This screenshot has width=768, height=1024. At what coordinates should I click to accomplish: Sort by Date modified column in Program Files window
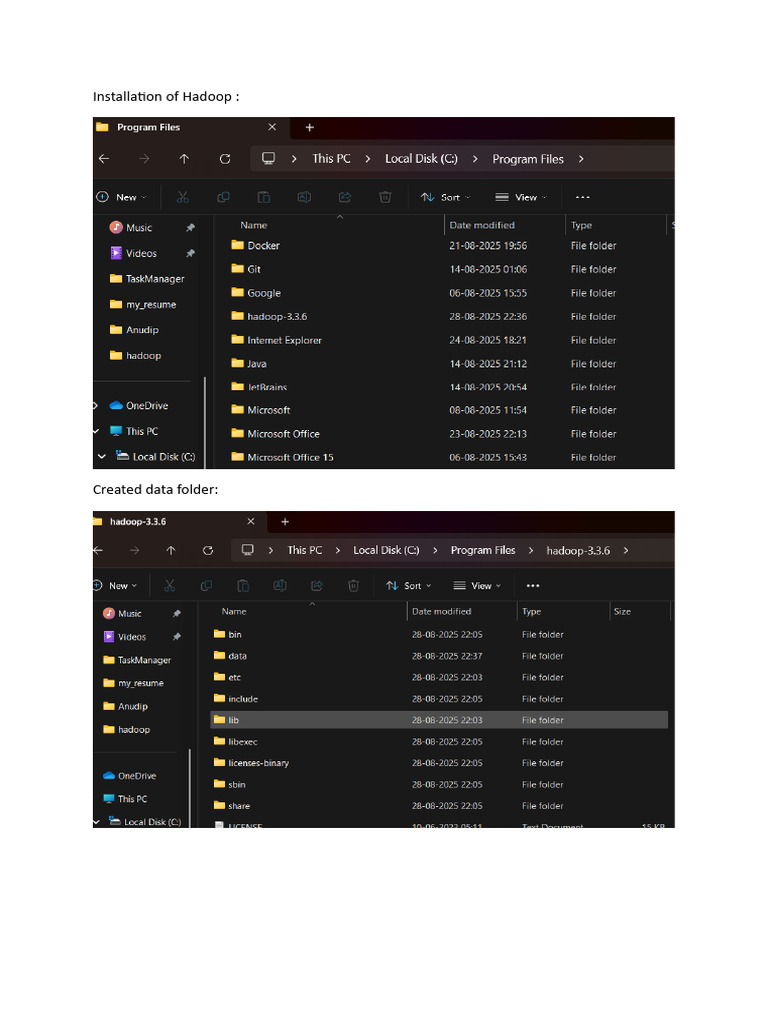(482, 225)
